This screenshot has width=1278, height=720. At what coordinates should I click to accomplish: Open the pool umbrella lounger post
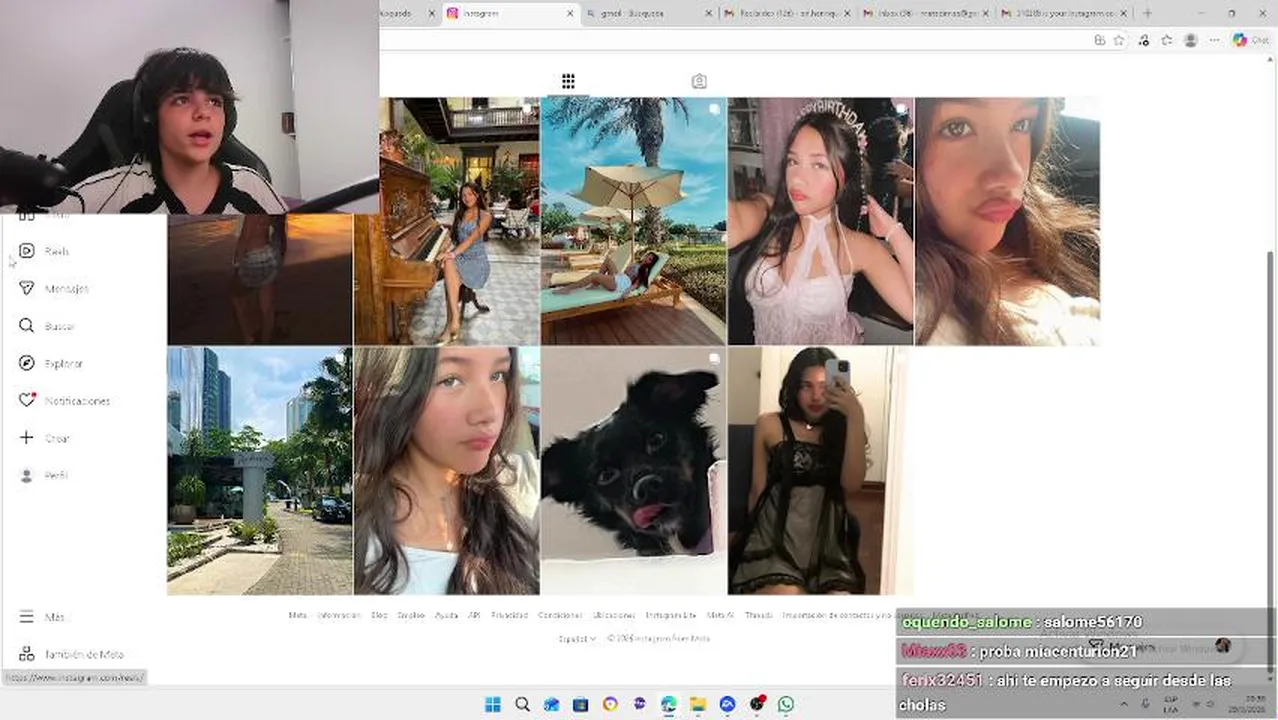tap(634, 221)
